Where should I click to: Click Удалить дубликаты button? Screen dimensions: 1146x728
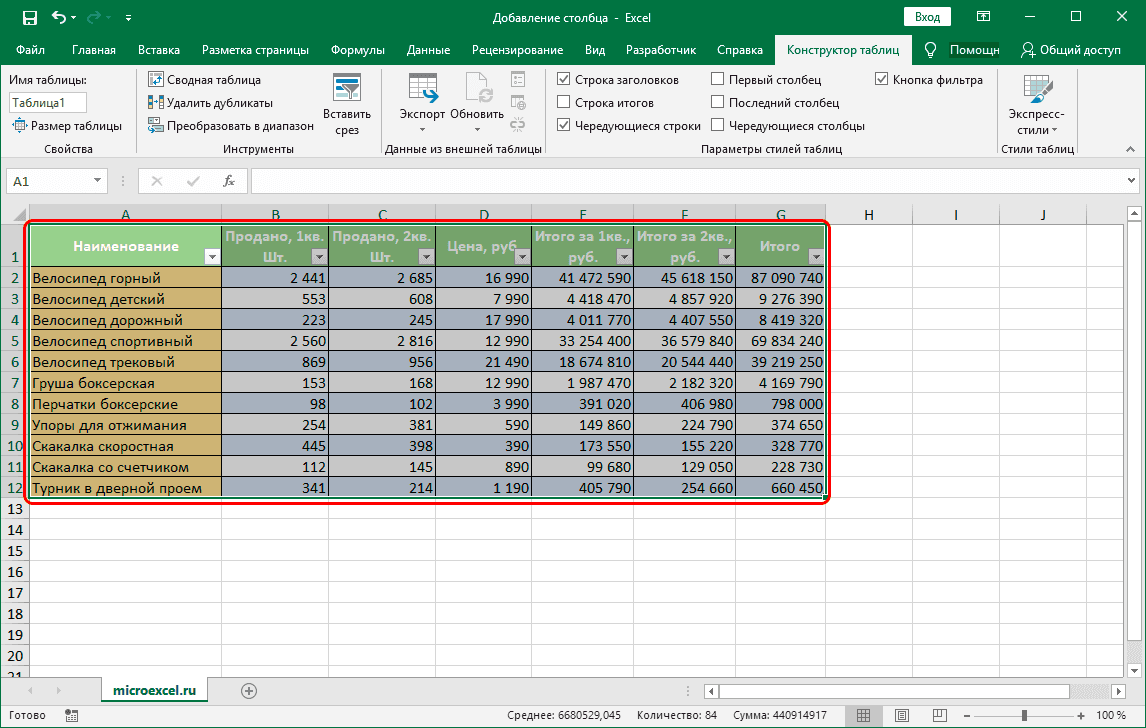pyautogui.click(x=210, y=102)
